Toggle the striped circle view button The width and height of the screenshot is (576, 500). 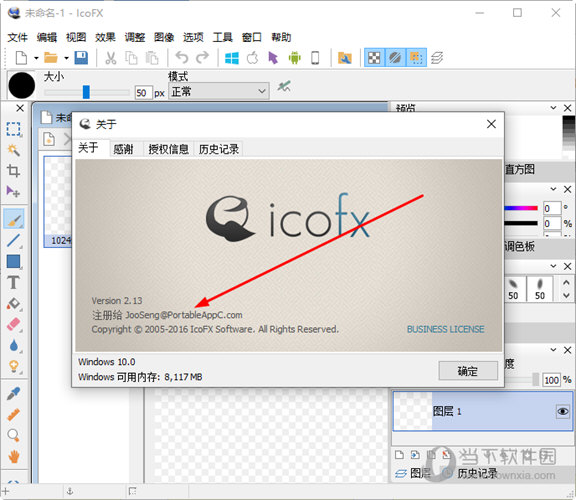coord(395,58)
